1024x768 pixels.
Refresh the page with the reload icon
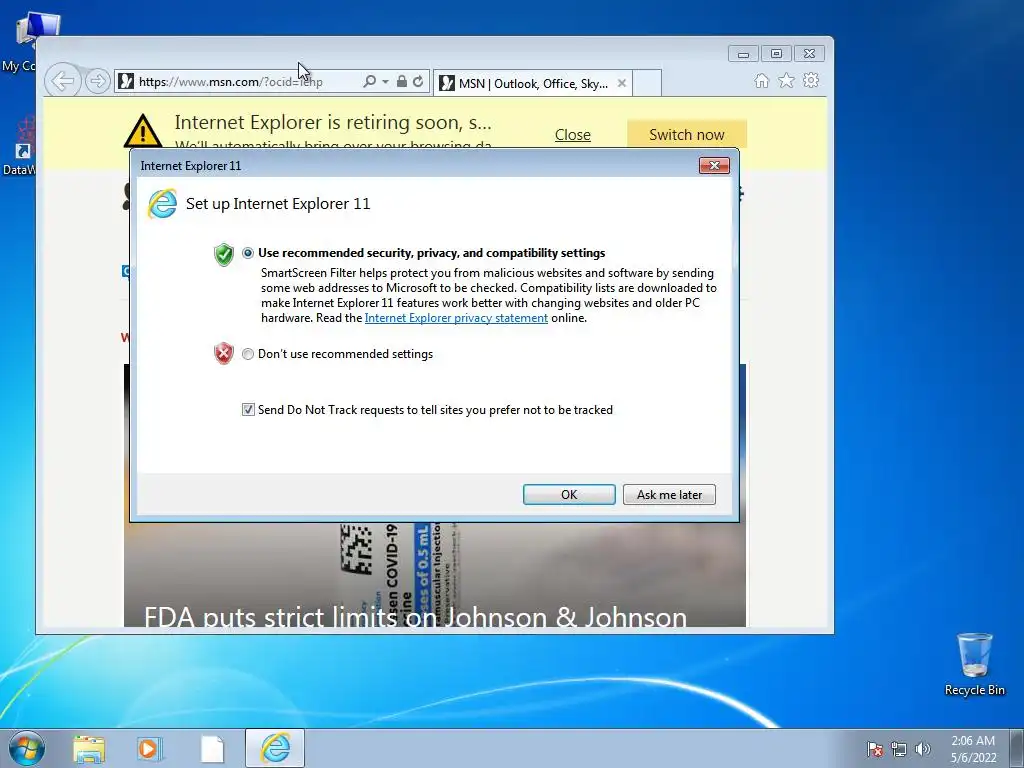point(418,81)
